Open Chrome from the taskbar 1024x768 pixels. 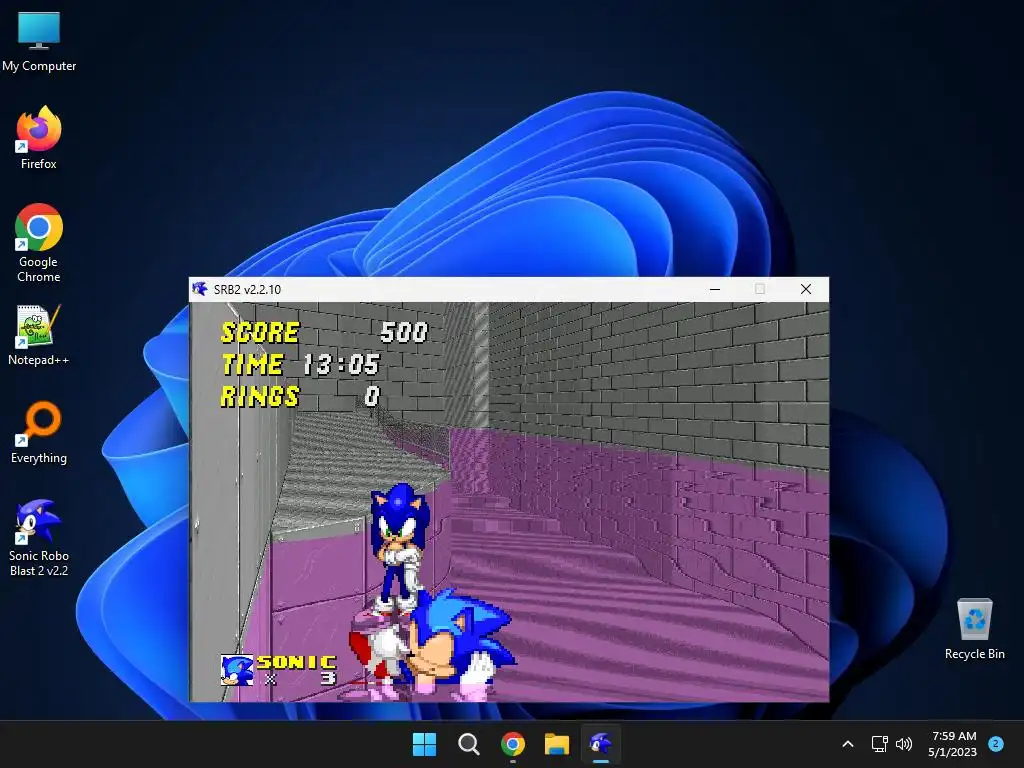pos(513,744)
